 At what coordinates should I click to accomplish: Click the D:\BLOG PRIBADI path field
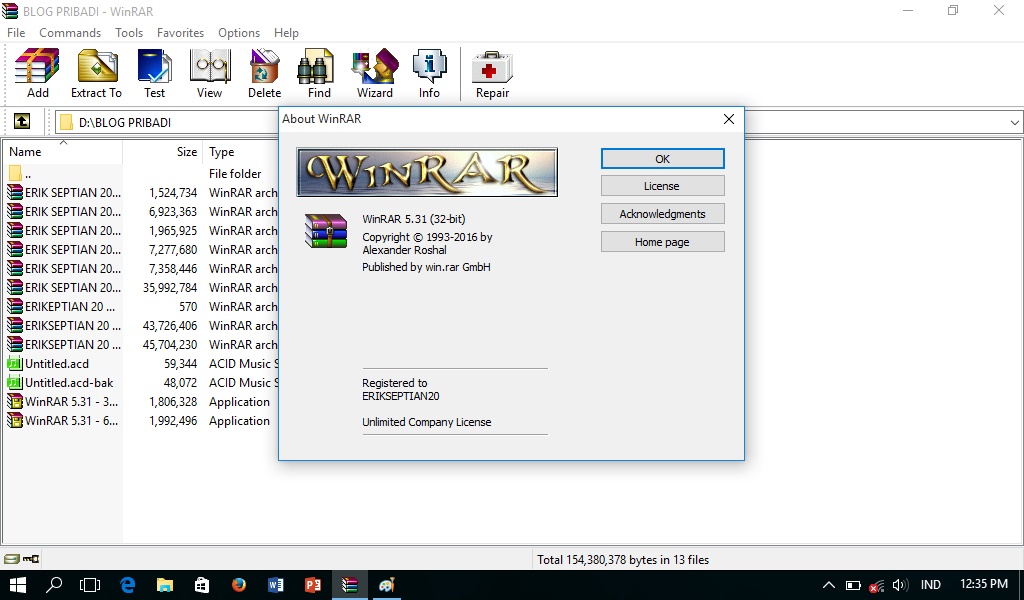click(x=167, y=122)
